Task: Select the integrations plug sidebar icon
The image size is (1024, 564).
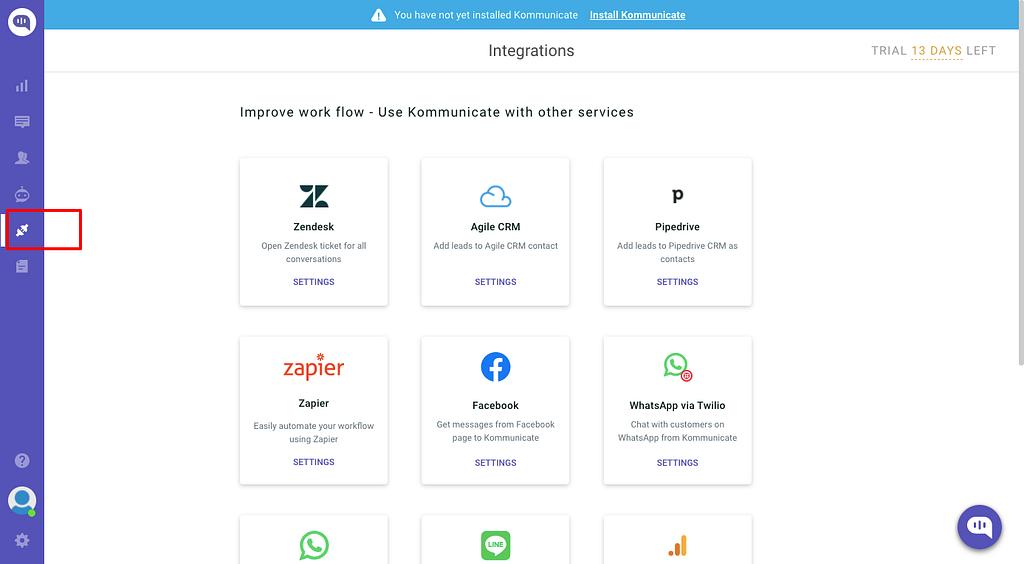Action: coord(22,230)
